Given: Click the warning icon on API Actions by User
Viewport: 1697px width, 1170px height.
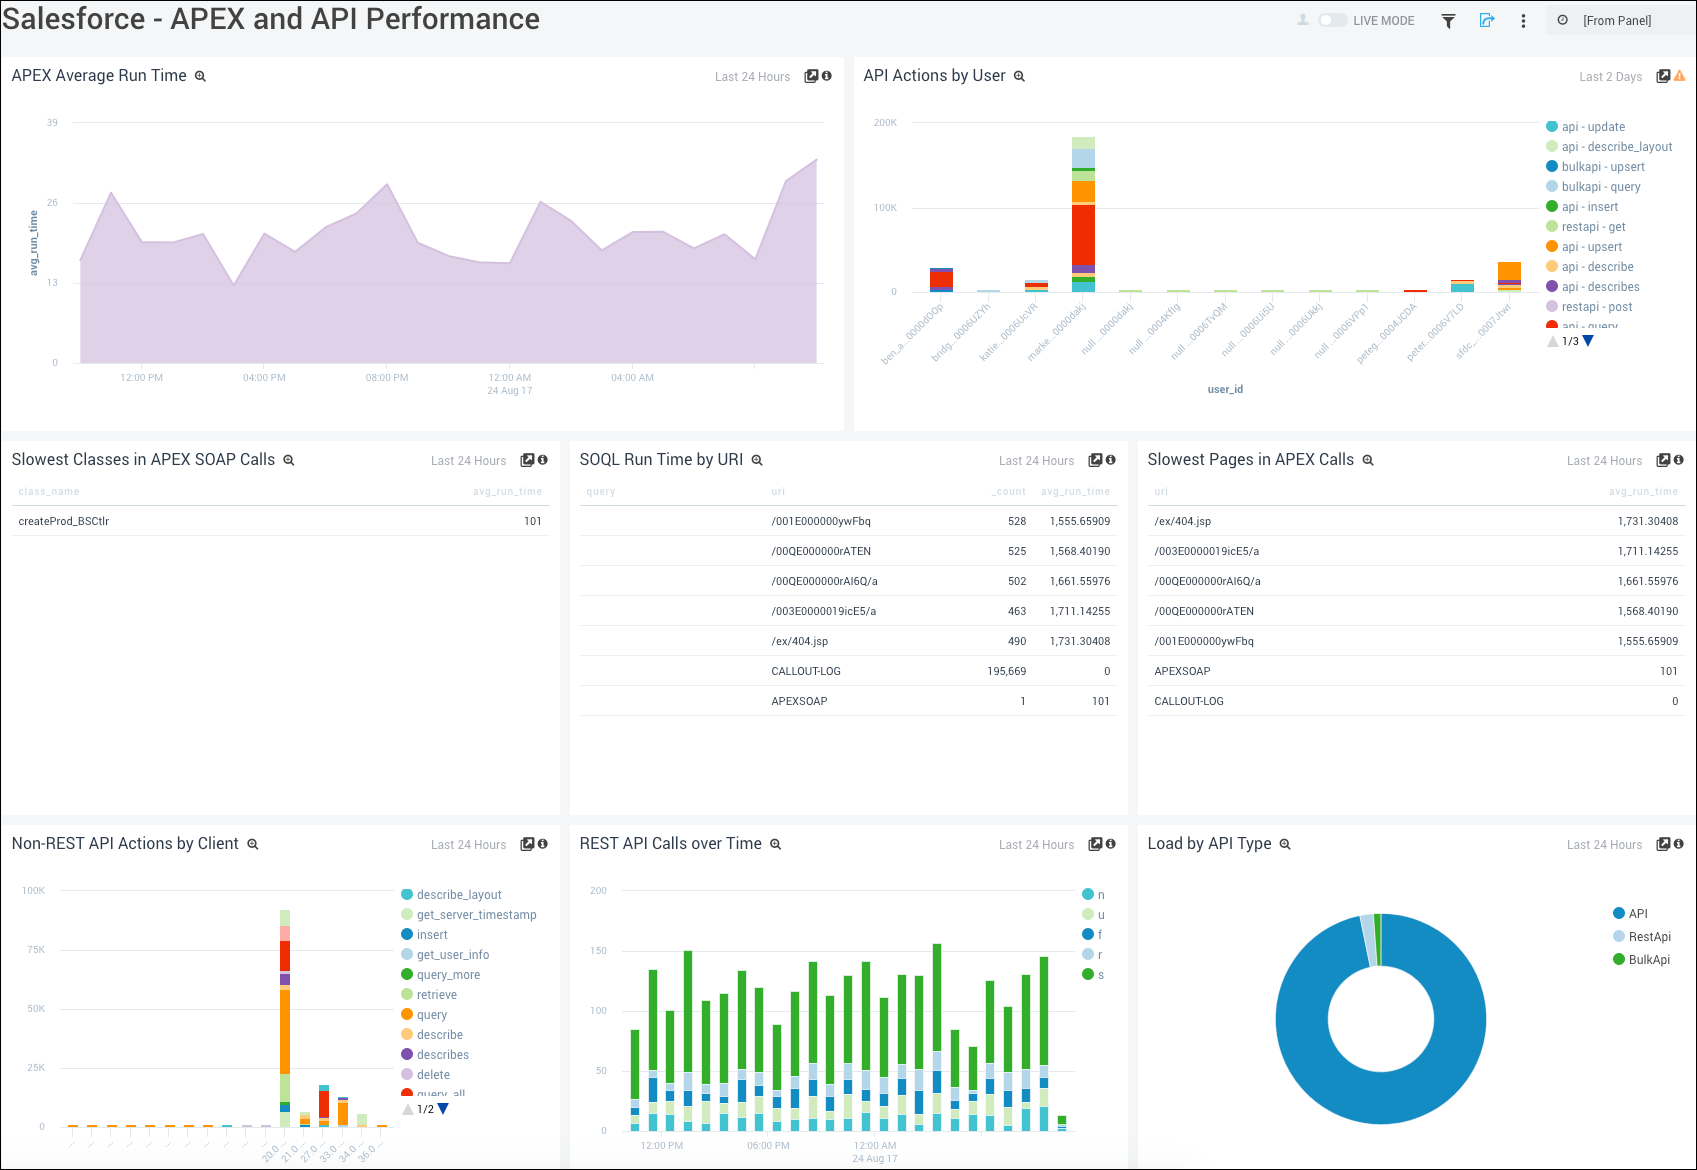Looking at the screenshot, I should (x=1679, y=76).
